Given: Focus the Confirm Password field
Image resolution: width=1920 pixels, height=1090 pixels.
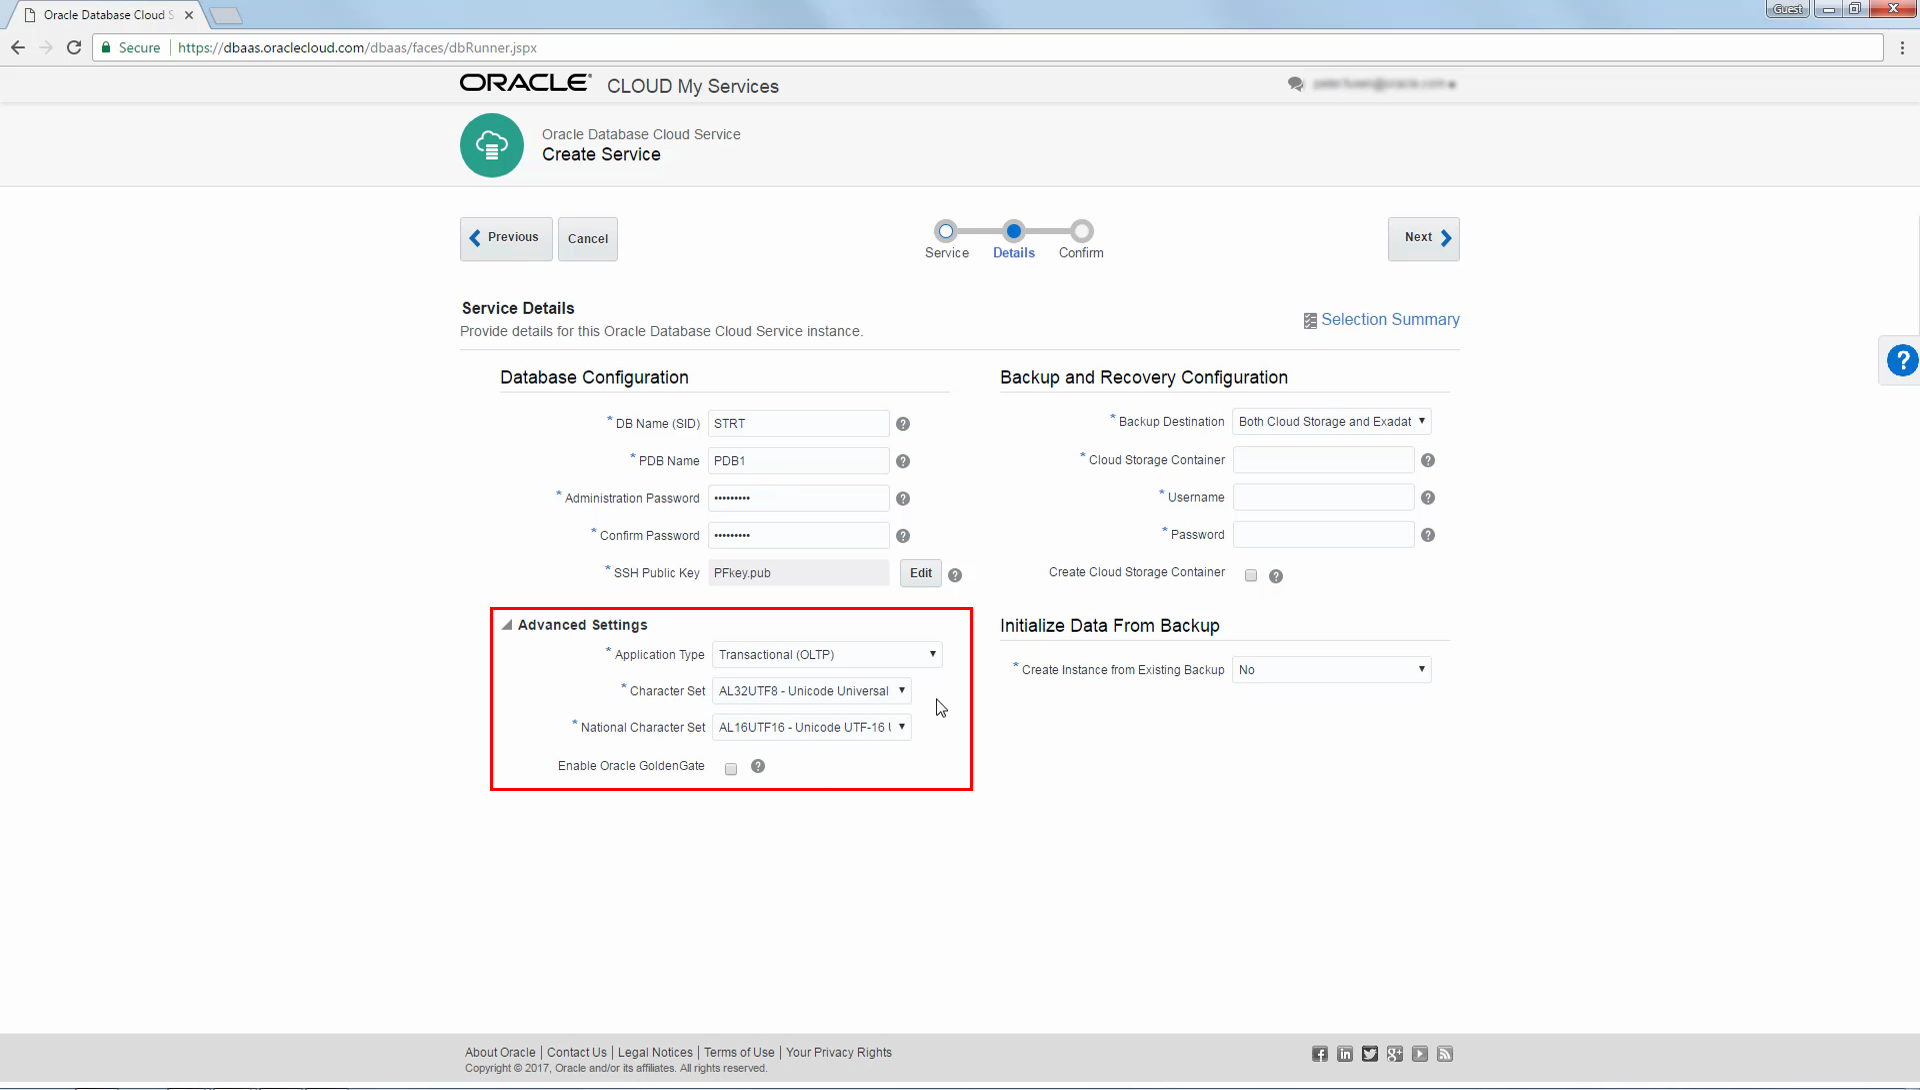Looking at the screenshot, I should click(799, 536).
